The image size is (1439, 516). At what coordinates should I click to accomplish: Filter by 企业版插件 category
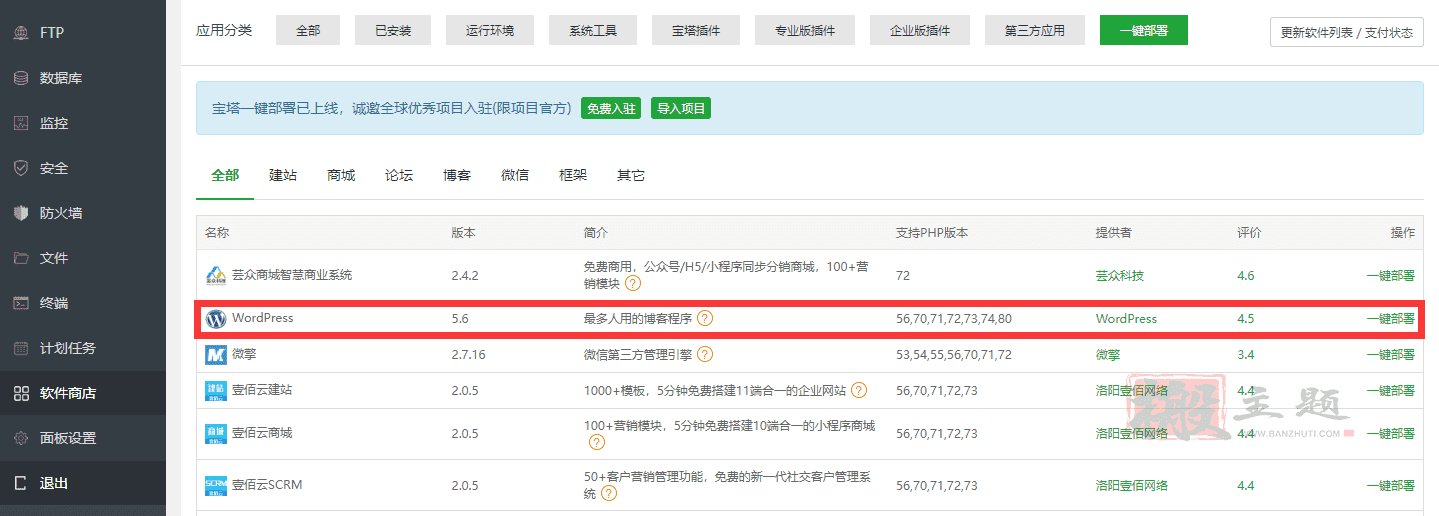pyautogui.click(x=920, y=31)
